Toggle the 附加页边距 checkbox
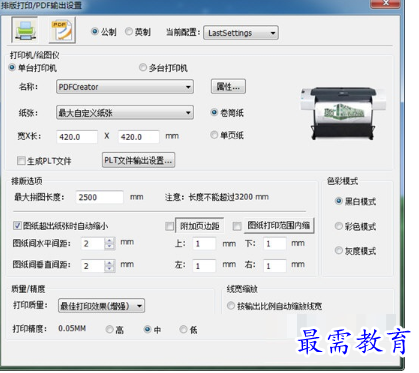Screen dimensions: 419x373 click(x=169, y=226)
